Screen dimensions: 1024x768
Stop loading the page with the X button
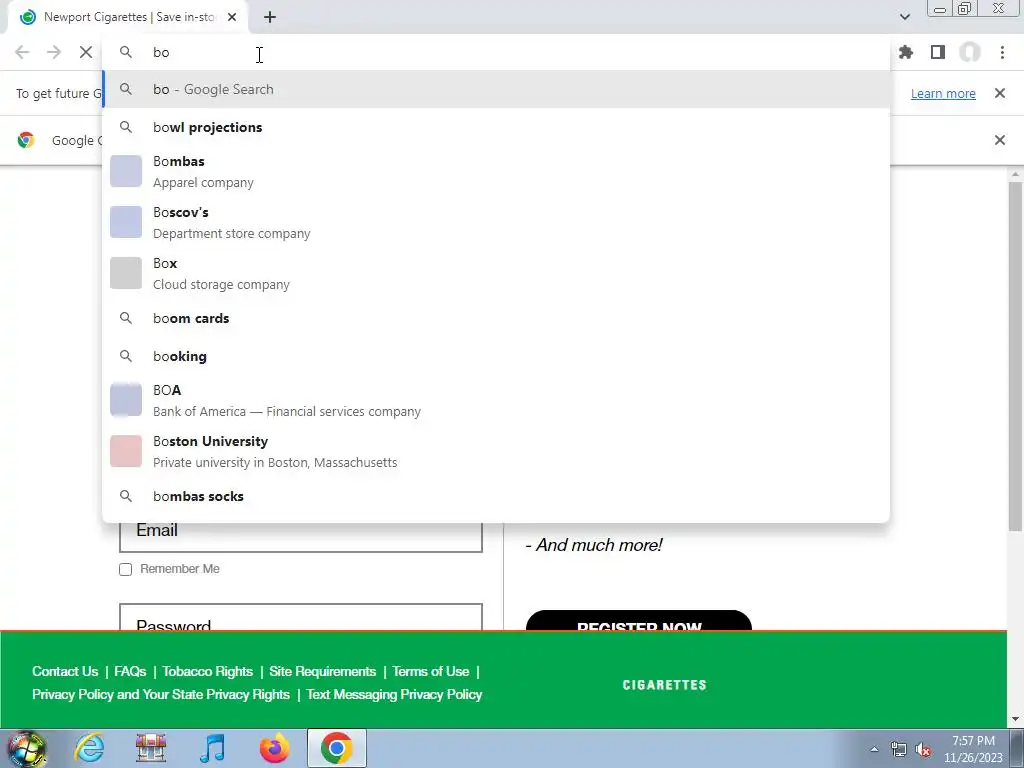click(86, 52)
